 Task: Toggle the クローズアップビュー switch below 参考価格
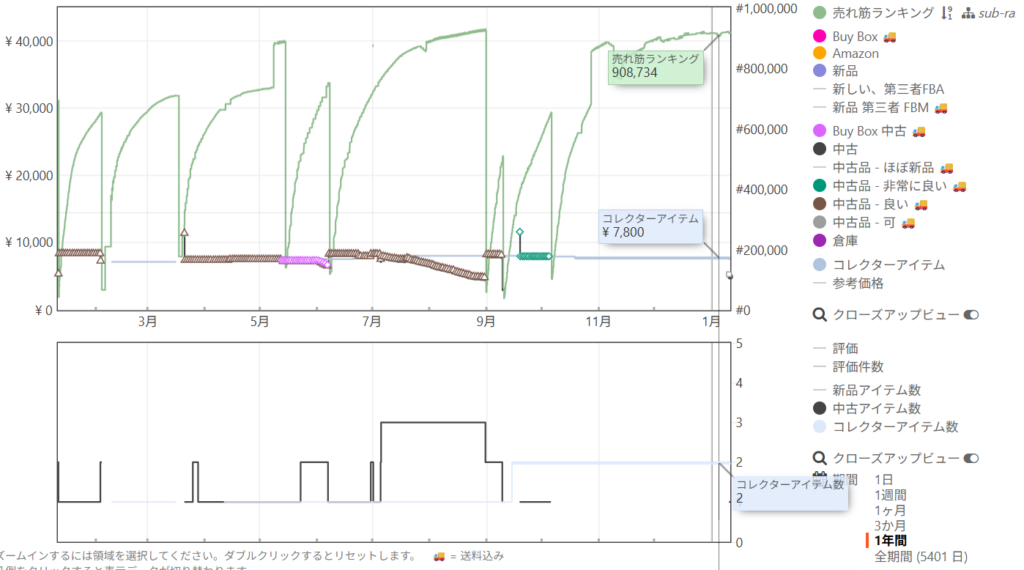tap(971, 315)
